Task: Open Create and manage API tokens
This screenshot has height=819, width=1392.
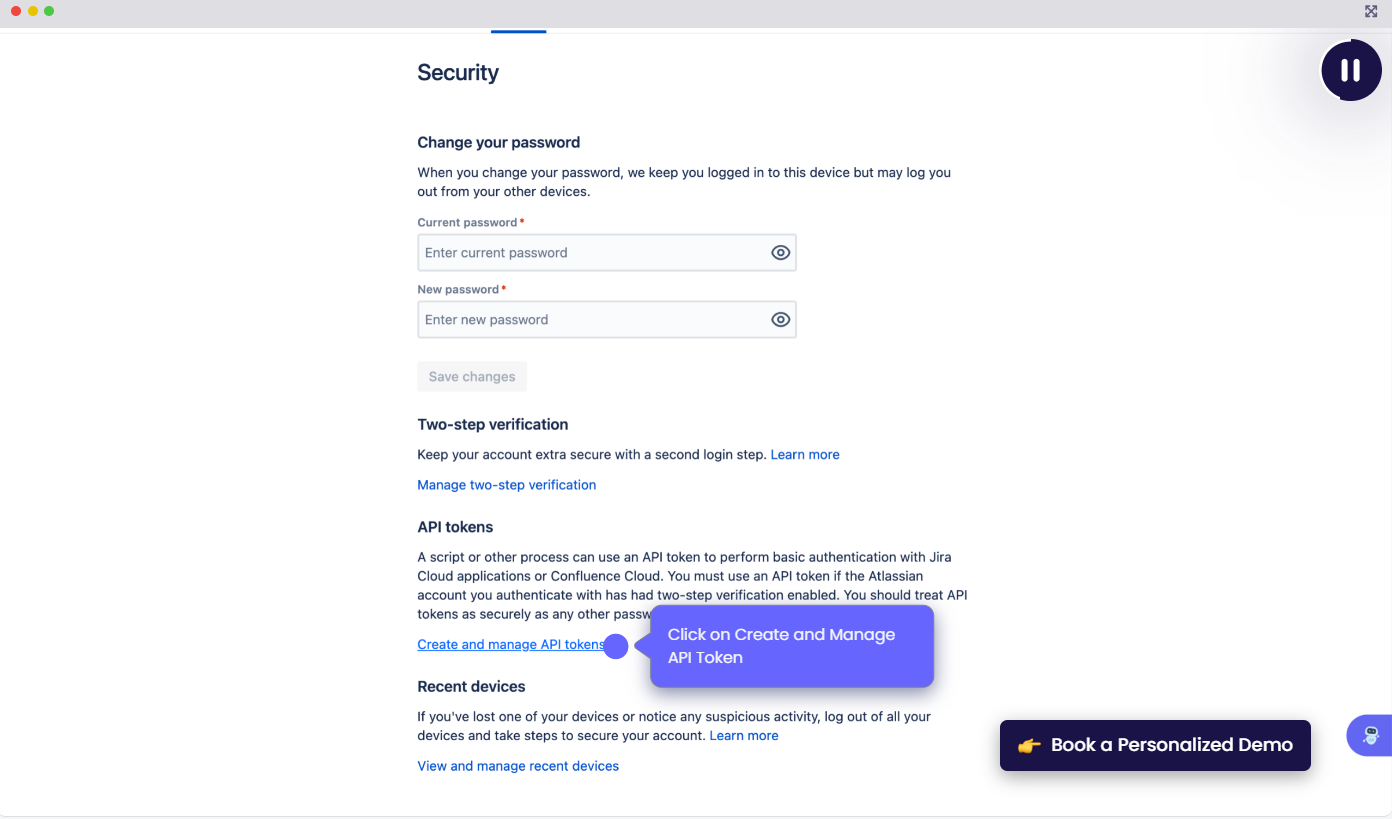Action: [x=509, y=645]
